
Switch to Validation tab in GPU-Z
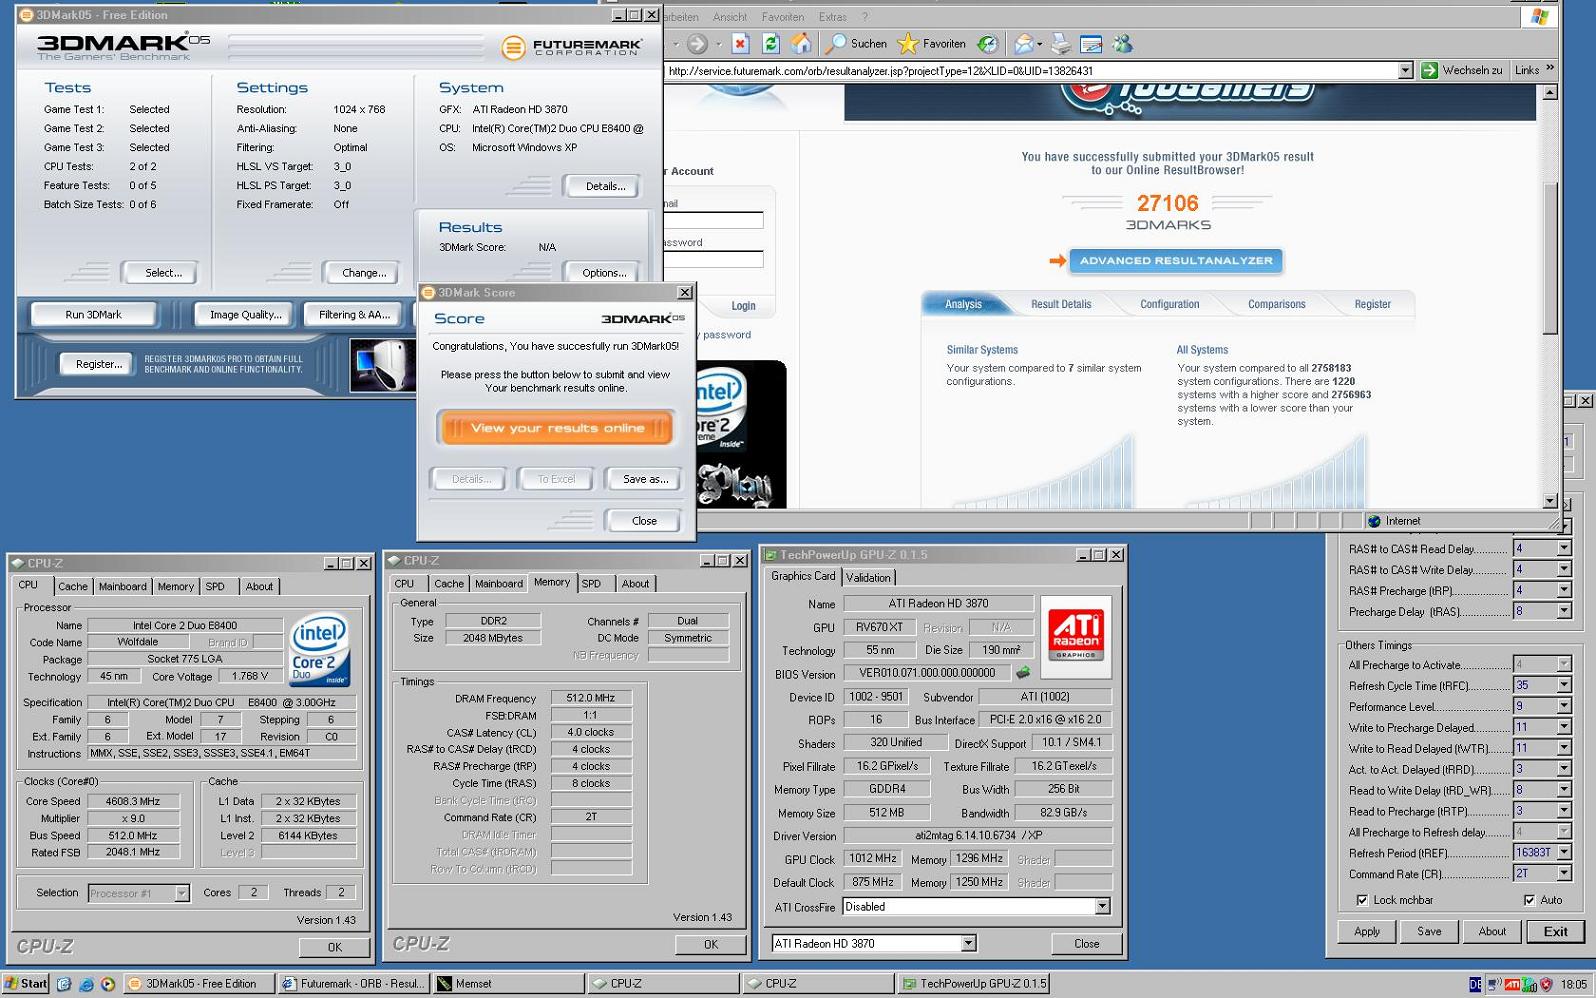(x=868, y=577)
